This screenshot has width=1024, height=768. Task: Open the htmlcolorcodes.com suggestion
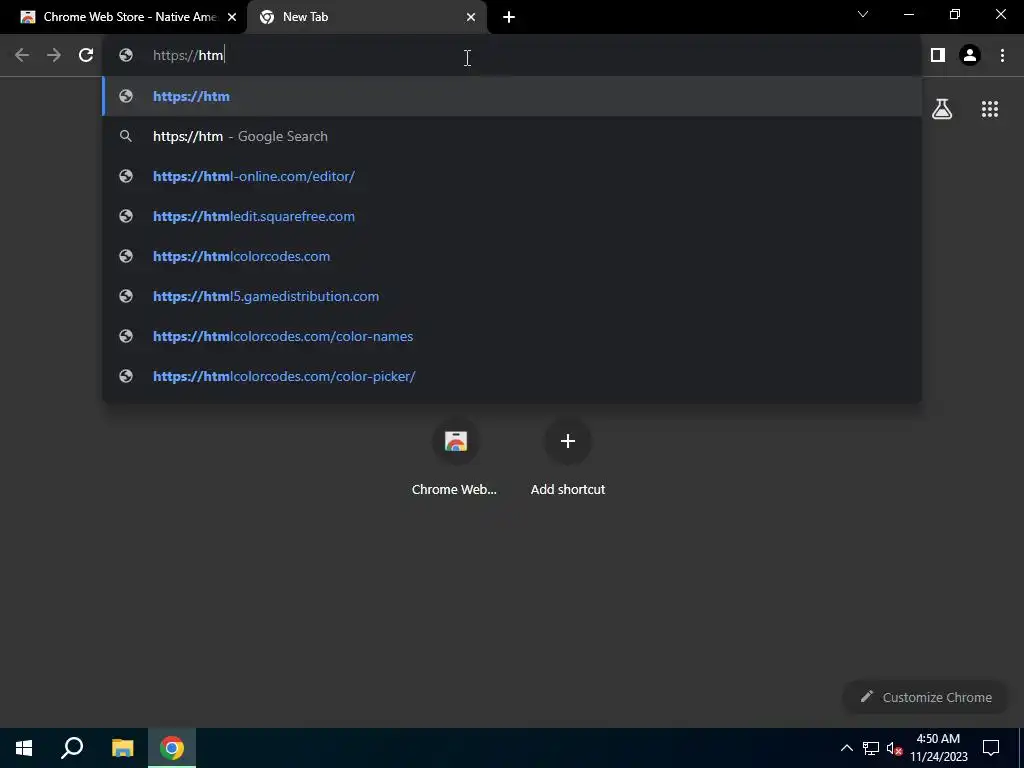[512, 256]
